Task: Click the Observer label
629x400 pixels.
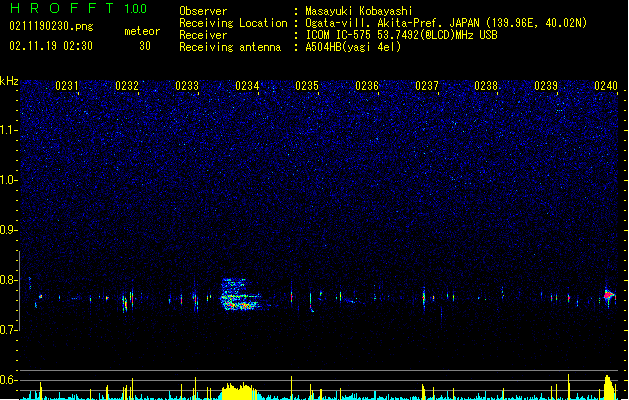Action: tap(203, 11)
